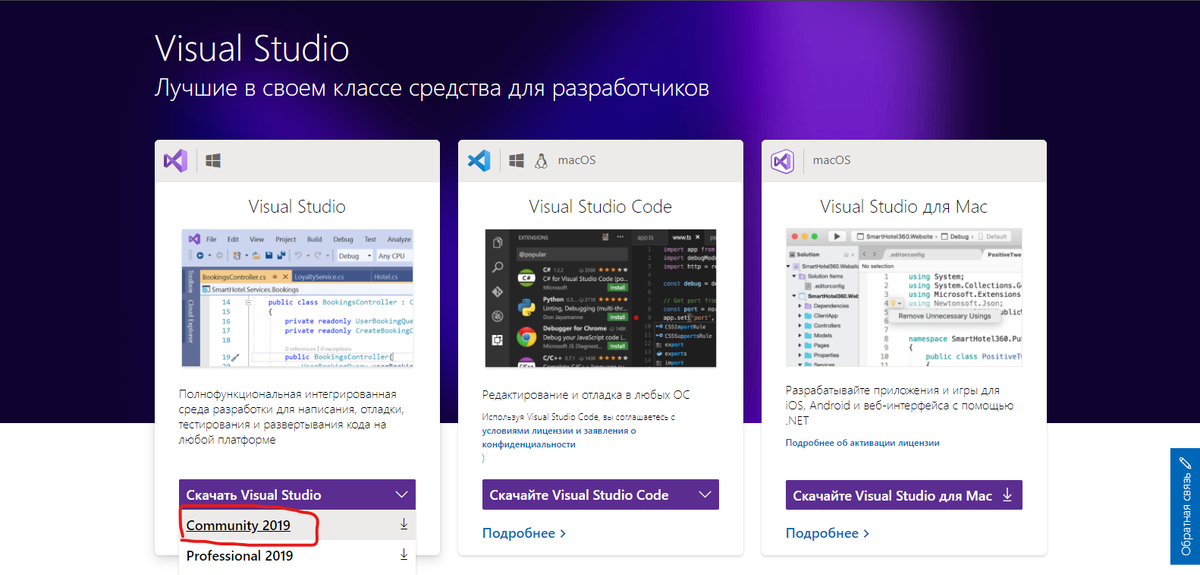Click Windows logo on Visual Studio card
1200x575 pixels.
[213, 160]
